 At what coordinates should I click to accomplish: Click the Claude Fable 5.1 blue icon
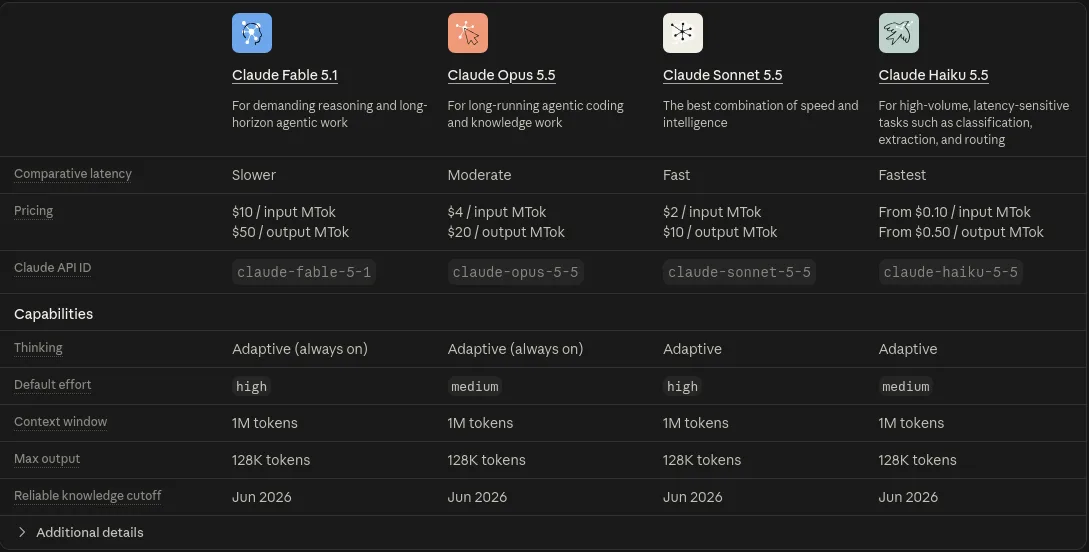point(252,33)
